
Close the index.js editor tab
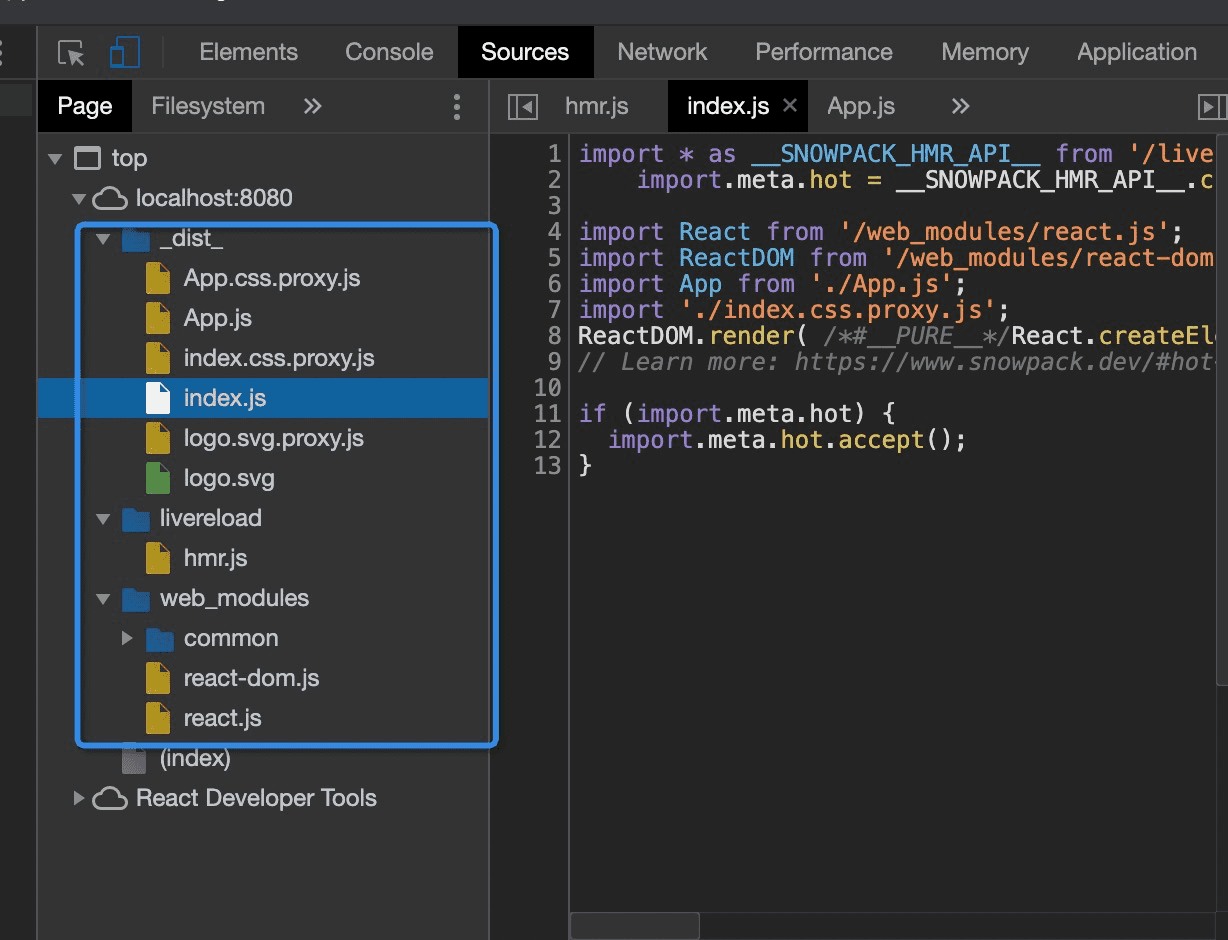coord(790,105)
